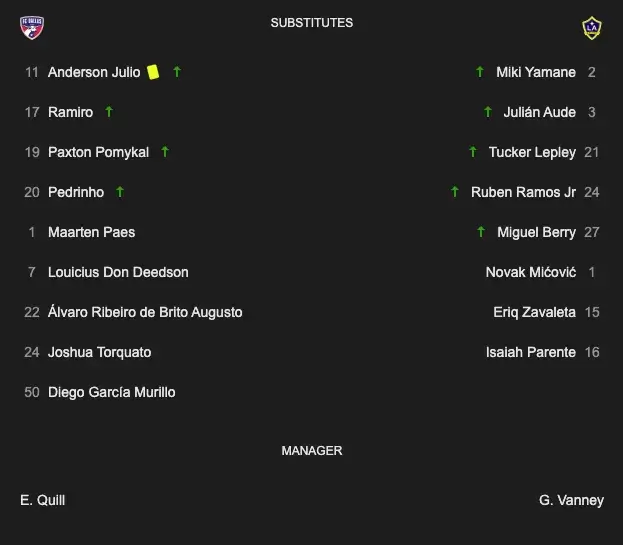The image size is (623, 545).
Task: Click substitution arrow beside Miki Yamane
Action: click(x=480, y=72)
